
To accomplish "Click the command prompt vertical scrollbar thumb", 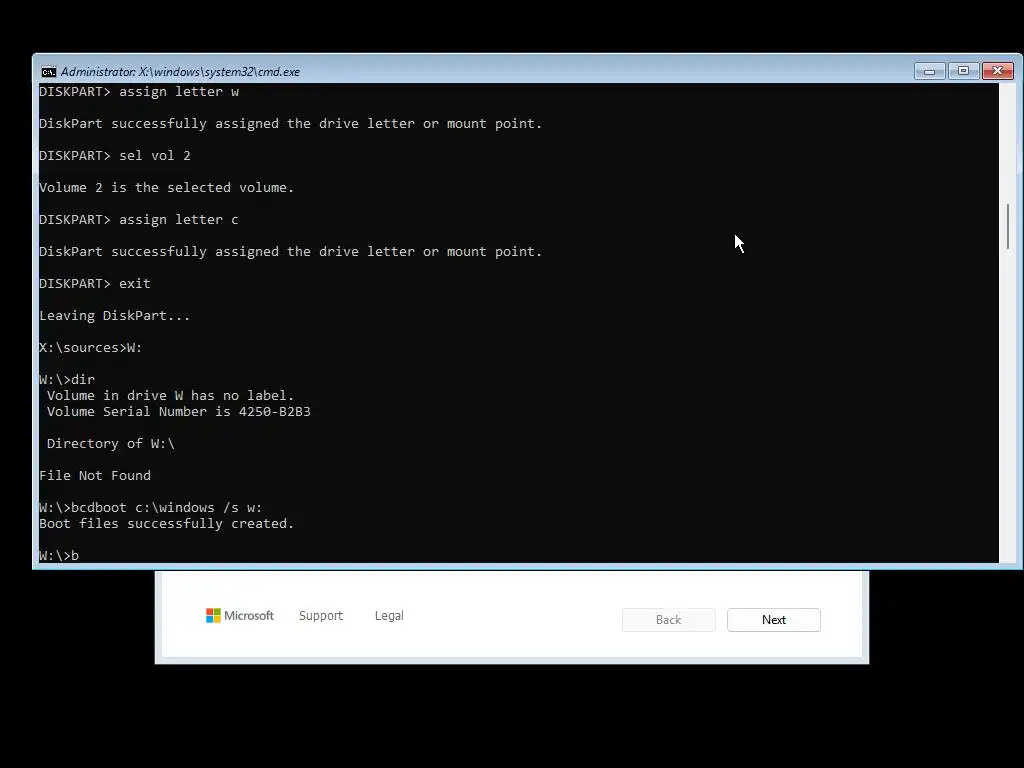I will pyautogui.click(x=1008, y=226).
